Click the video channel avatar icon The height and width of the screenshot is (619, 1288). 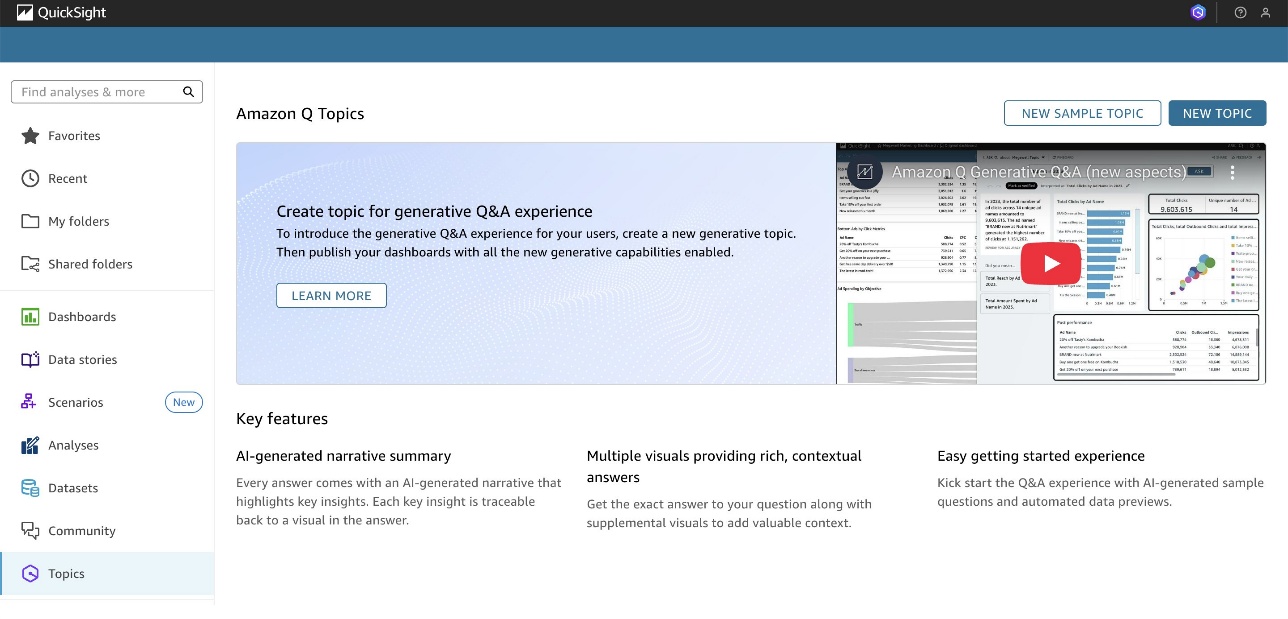[x=864, y=172]
